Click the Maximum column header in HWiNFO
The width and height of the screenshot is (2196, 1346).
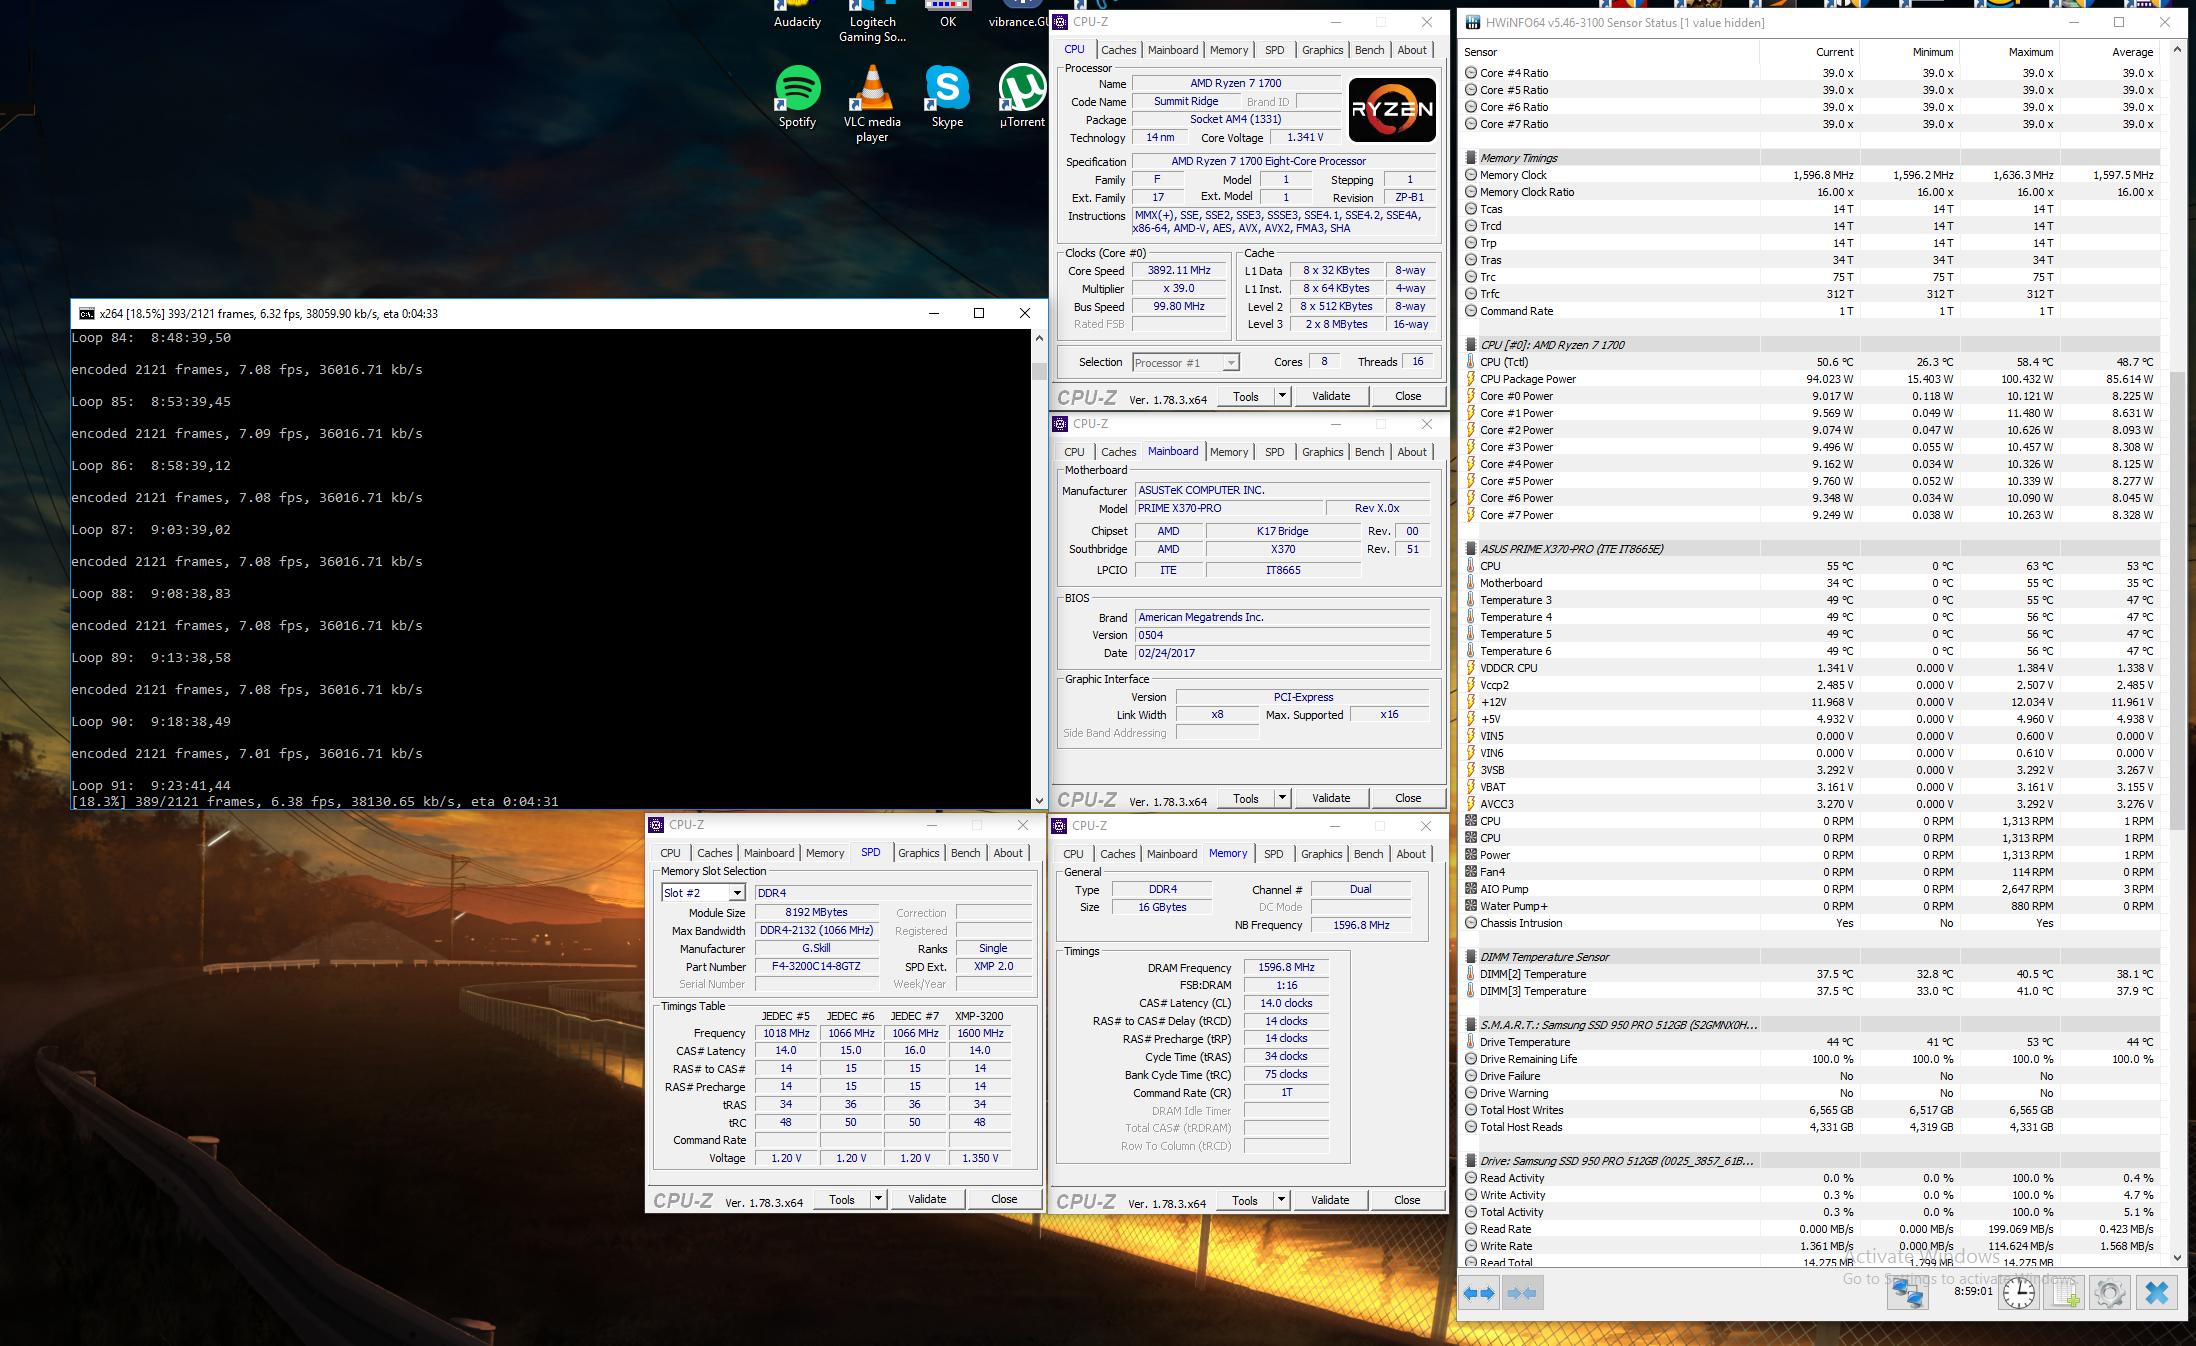[2009, 52]
